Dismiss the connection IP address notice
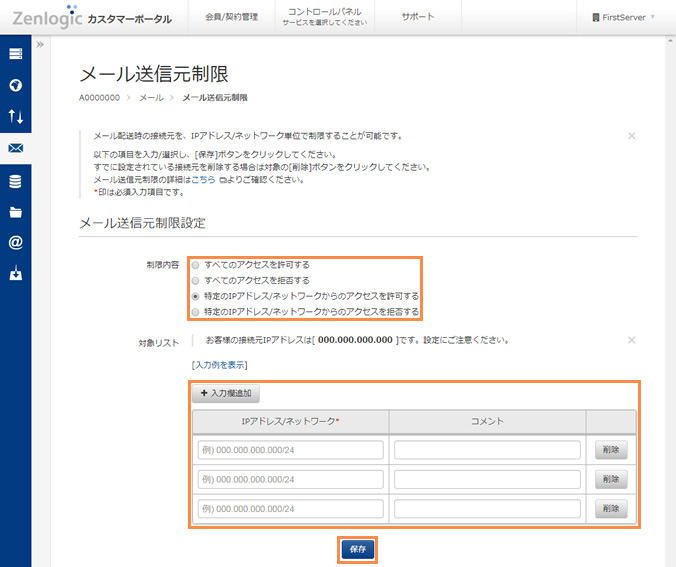The image size is (676, 567). (x=632, y=340)
